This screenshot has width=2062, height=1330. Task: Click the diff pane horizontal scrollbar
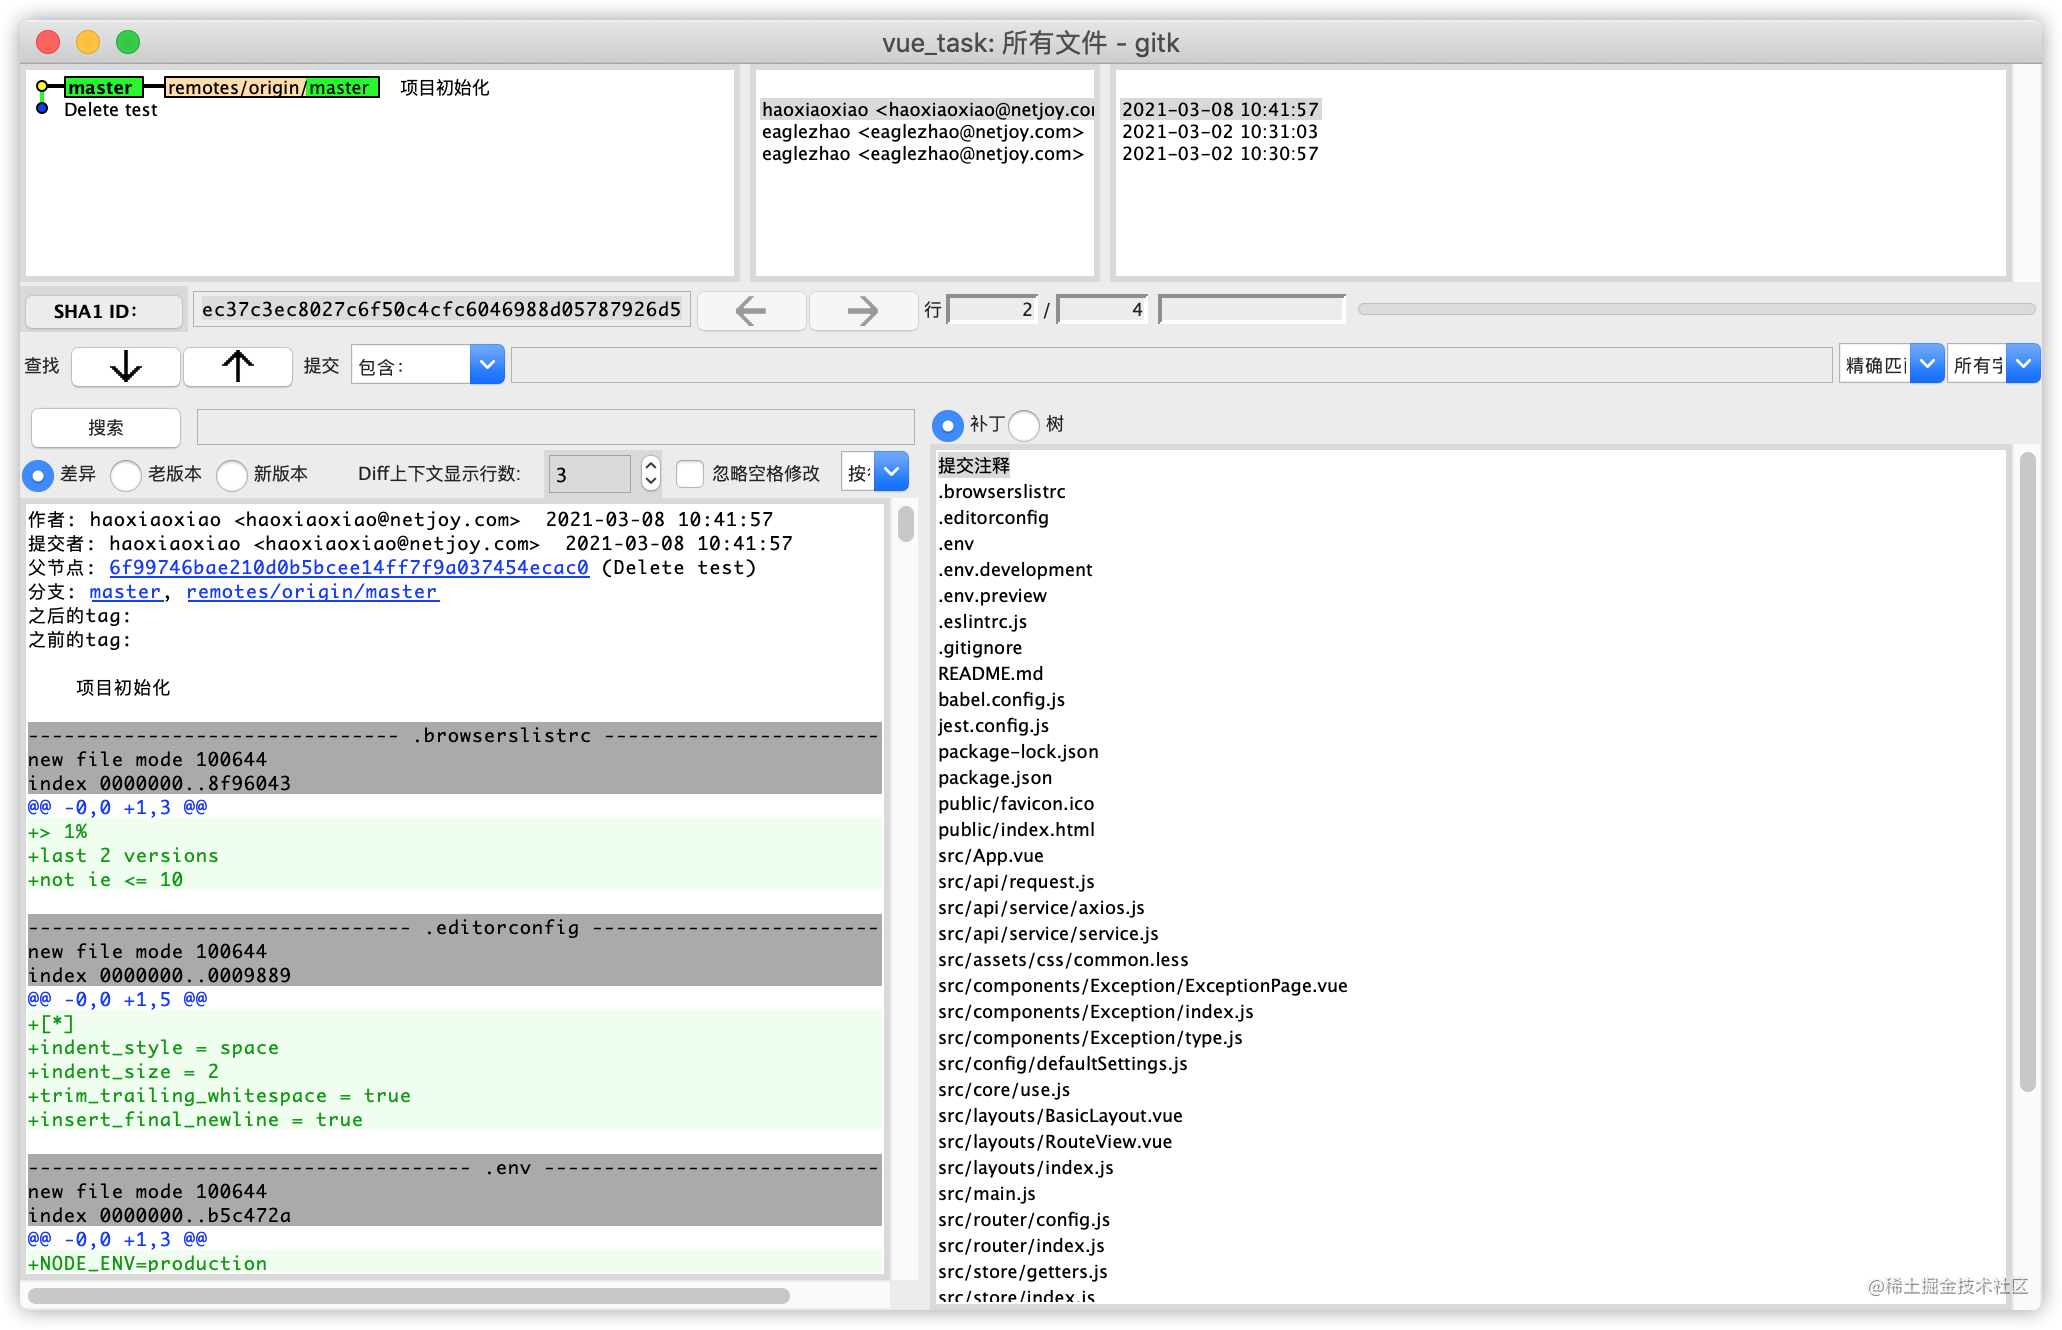[409, 1296]
